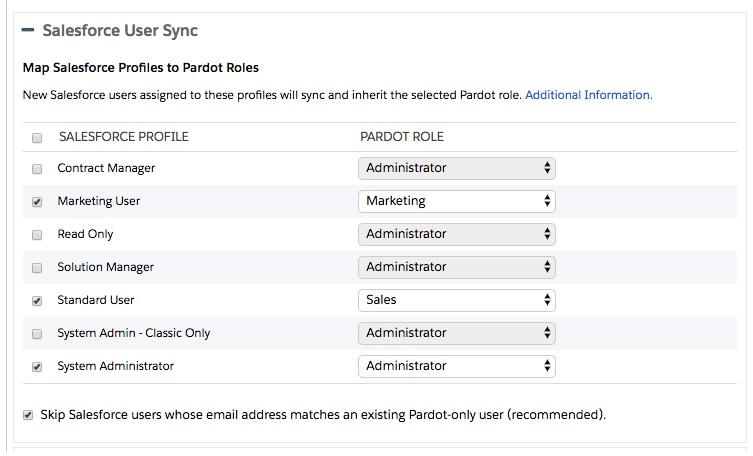Toggle the select-all profiles checkbox
The width and height of the screenshot is (753, 456).
[x=38, y=137]
